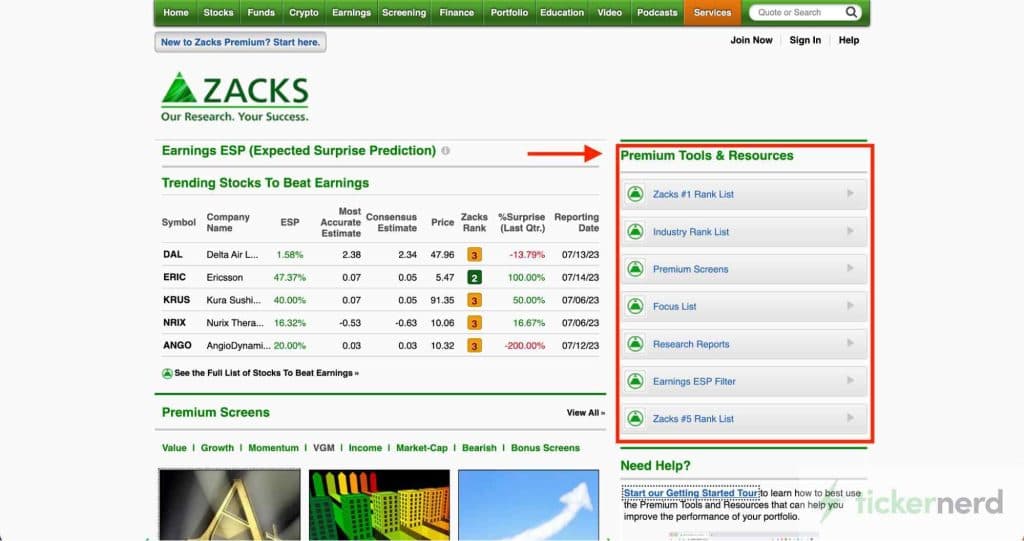
Task: Expand arrow on Premium Screens row
Action: pos(850,268)
